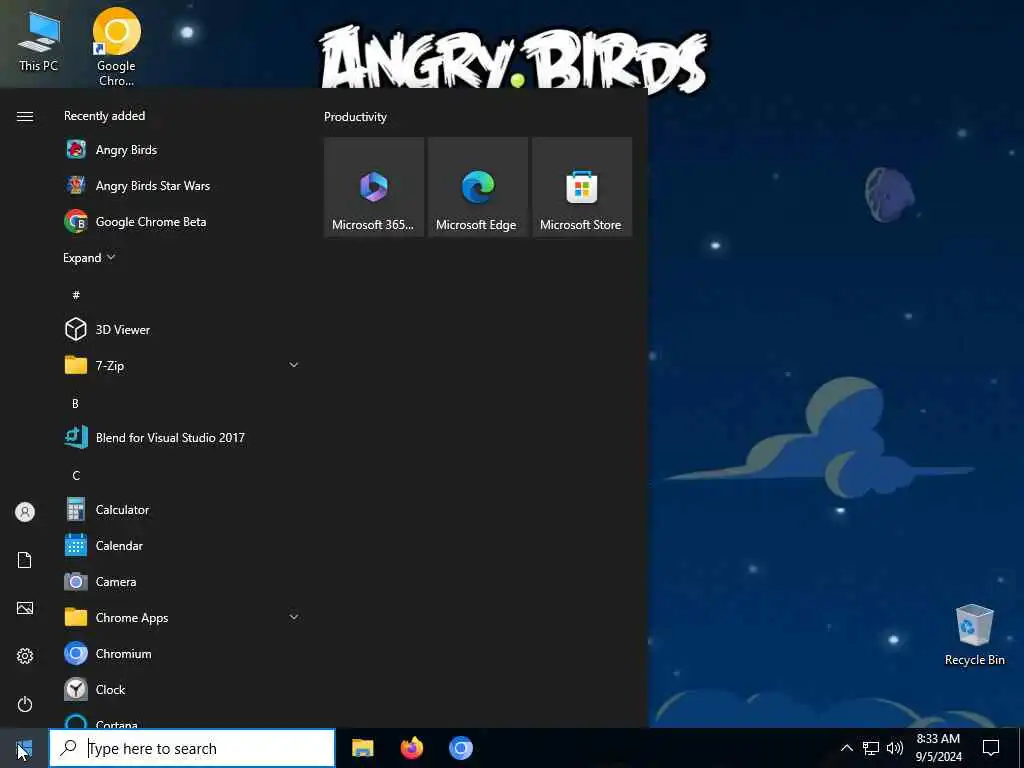Open the clock and date flyout
Image resolution: width=1024 pixels, height=768 pixels.
click(x=938, y=748)
